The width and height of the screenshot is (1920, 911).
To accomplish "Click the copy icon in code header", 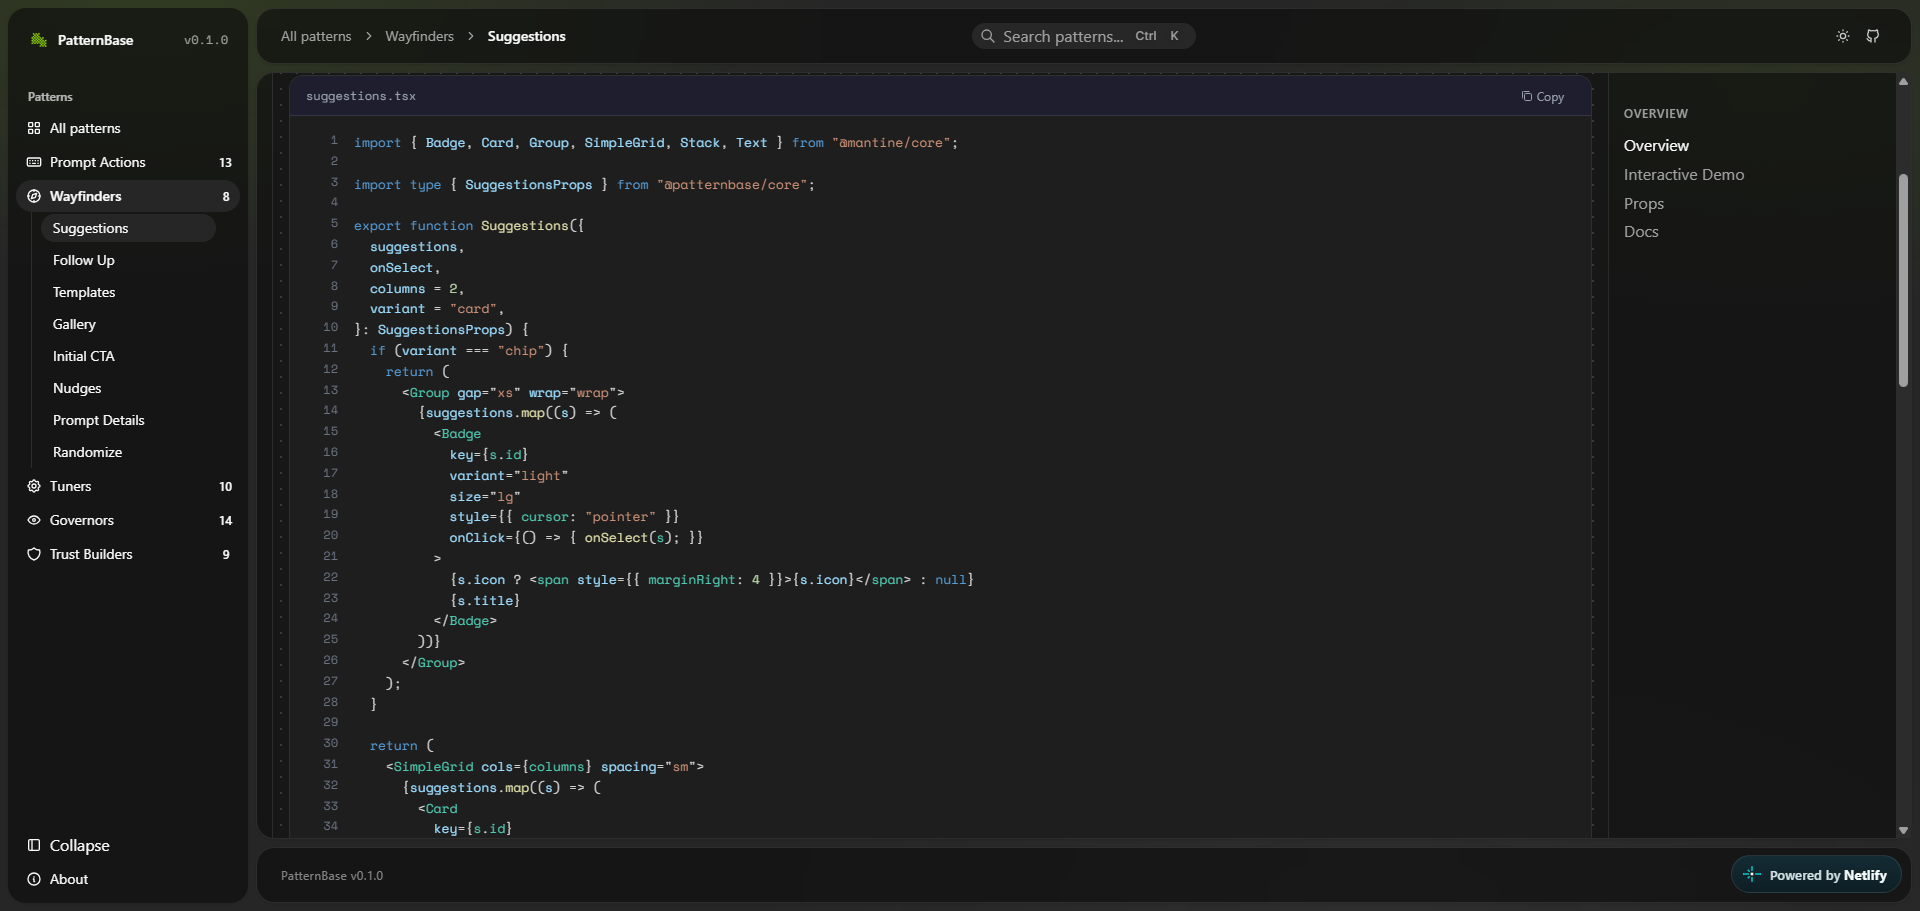I will click(x=1527, y=96).
